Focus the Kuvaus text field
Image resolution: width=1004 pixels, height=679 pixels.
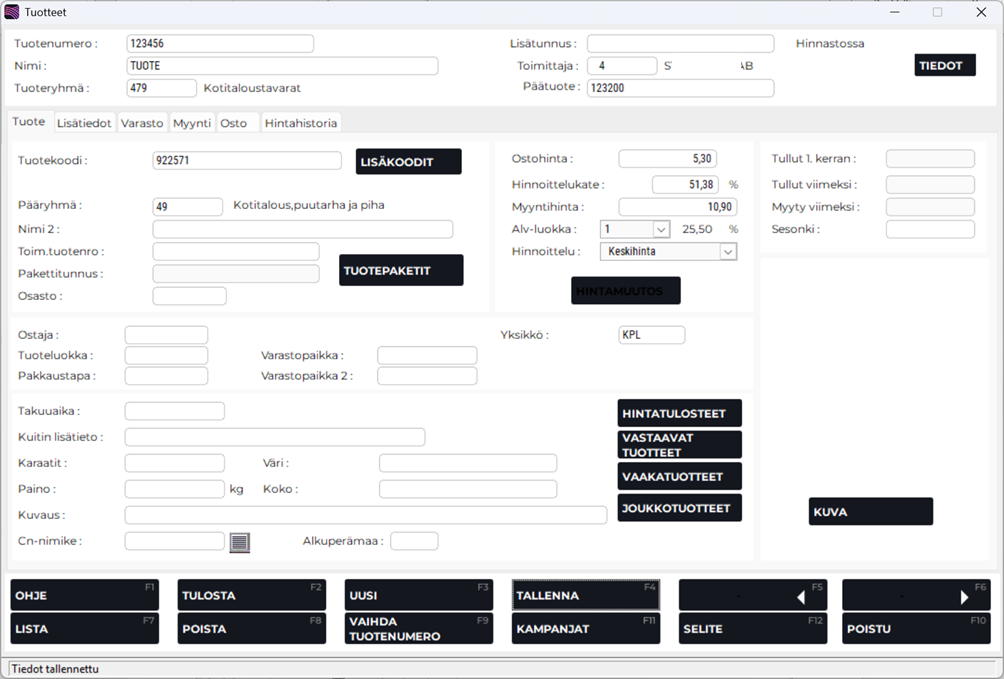coord(365,515)
